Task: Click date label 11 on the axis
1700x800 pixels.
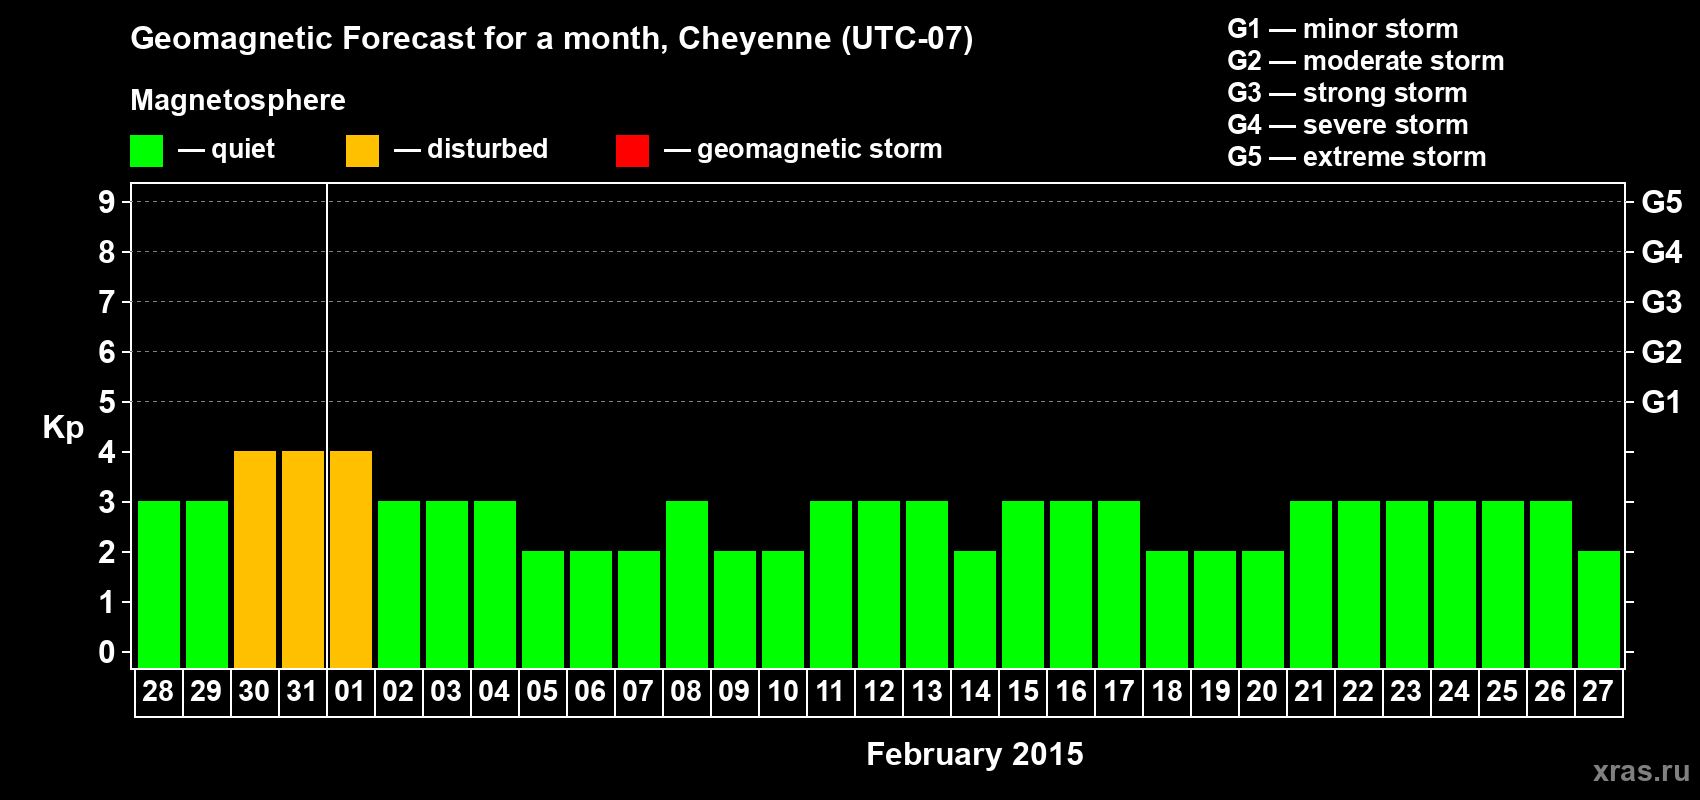Action: [x=830, y=691]
